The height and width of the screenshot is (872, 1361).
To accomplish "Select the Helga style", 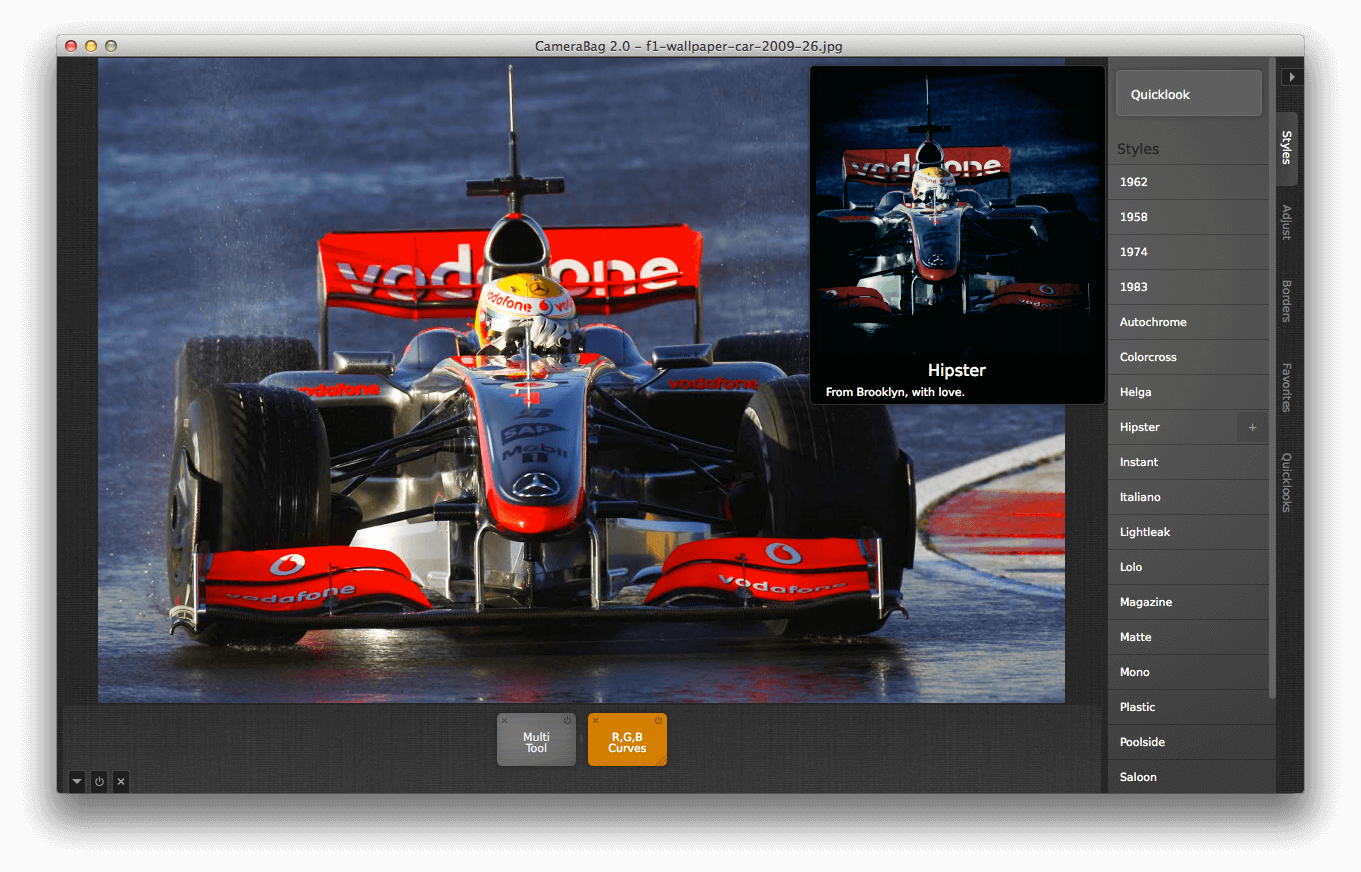I will 1188,392.
